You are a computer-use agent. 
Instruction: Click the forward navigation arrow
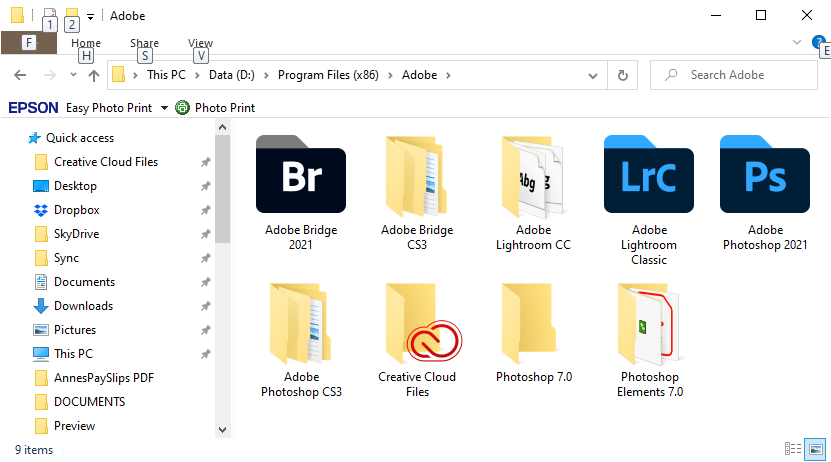pyautogui.click(x=49, y=75)
